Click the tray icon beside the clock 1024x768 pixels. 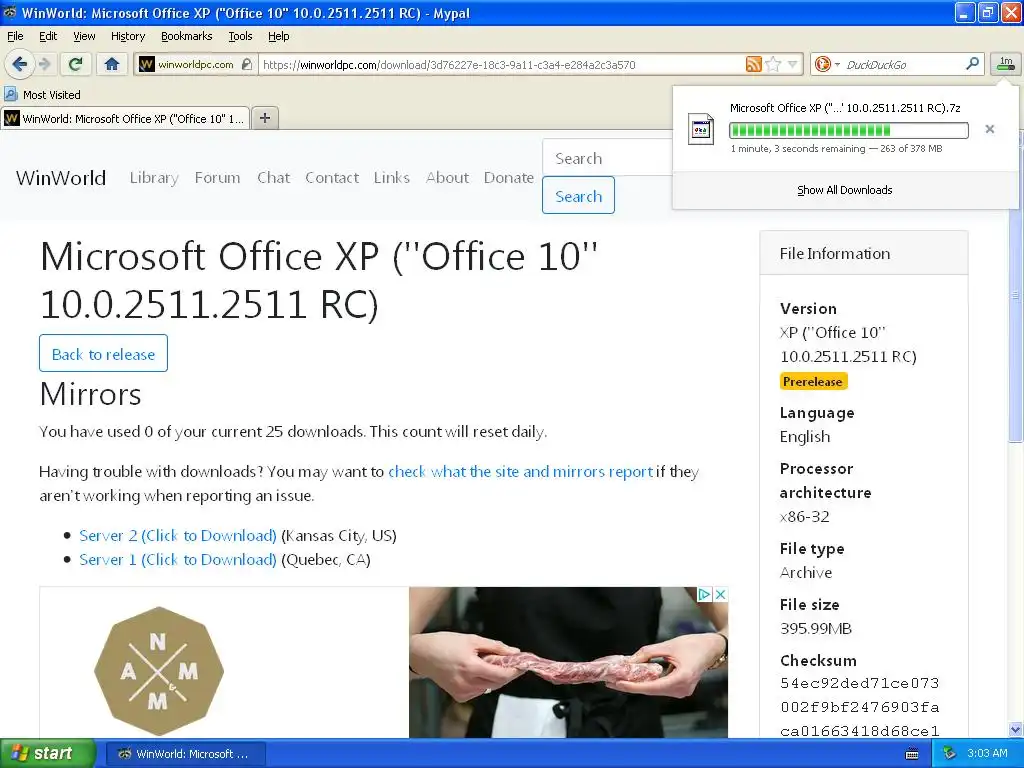click(x=950, y=753)
